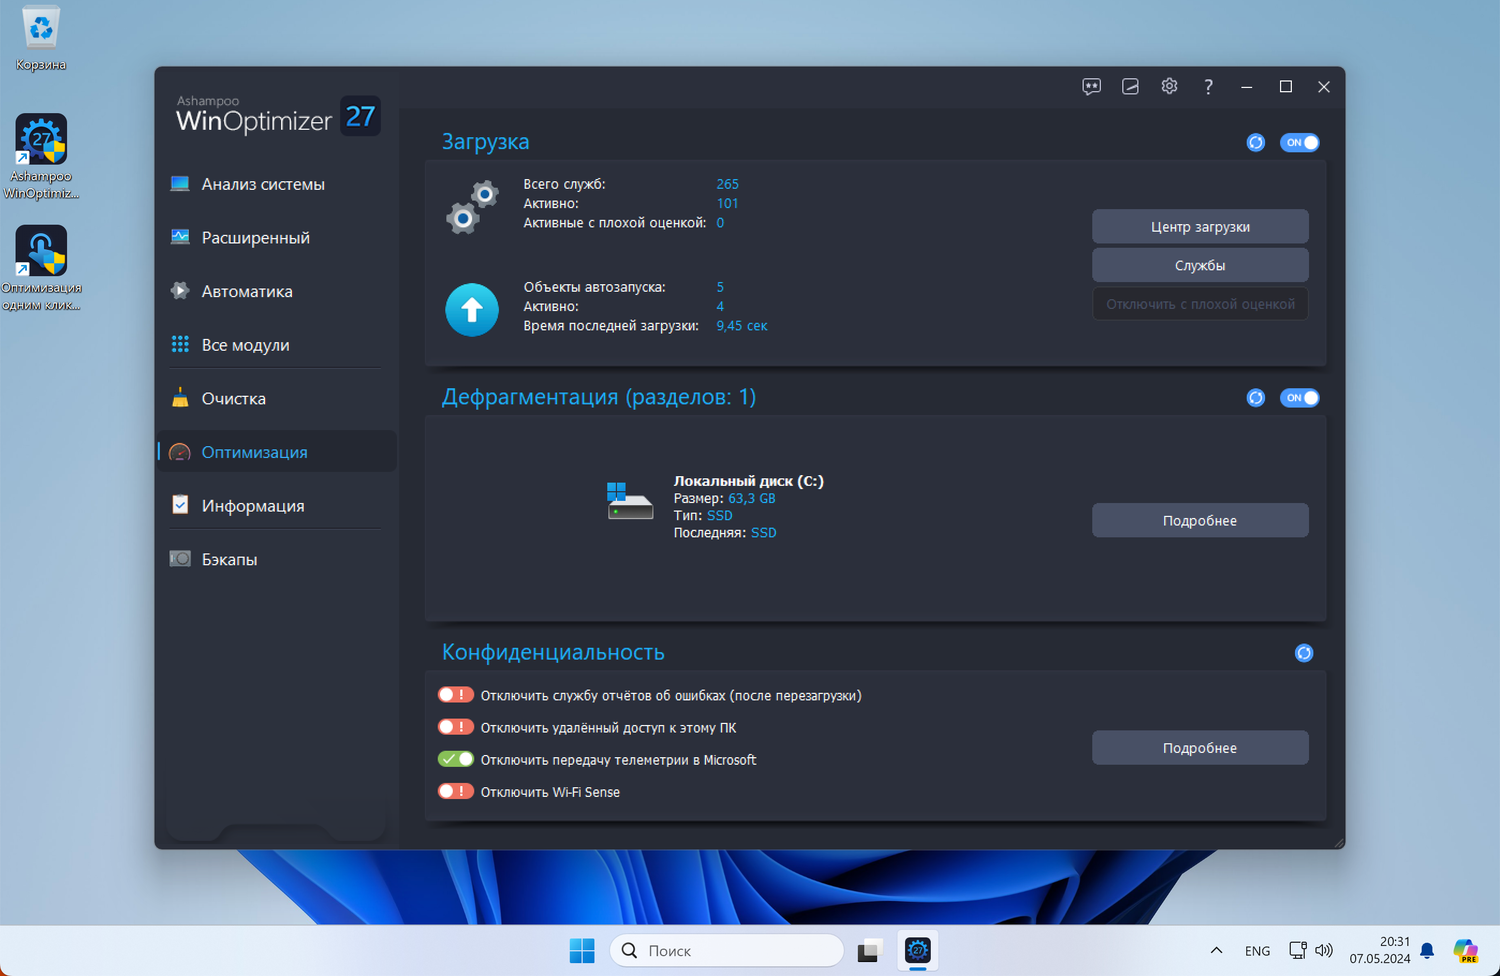Click the taskbar Поиск search field
The width and height of the screenshot is (1500, 976).
point(727,950)
